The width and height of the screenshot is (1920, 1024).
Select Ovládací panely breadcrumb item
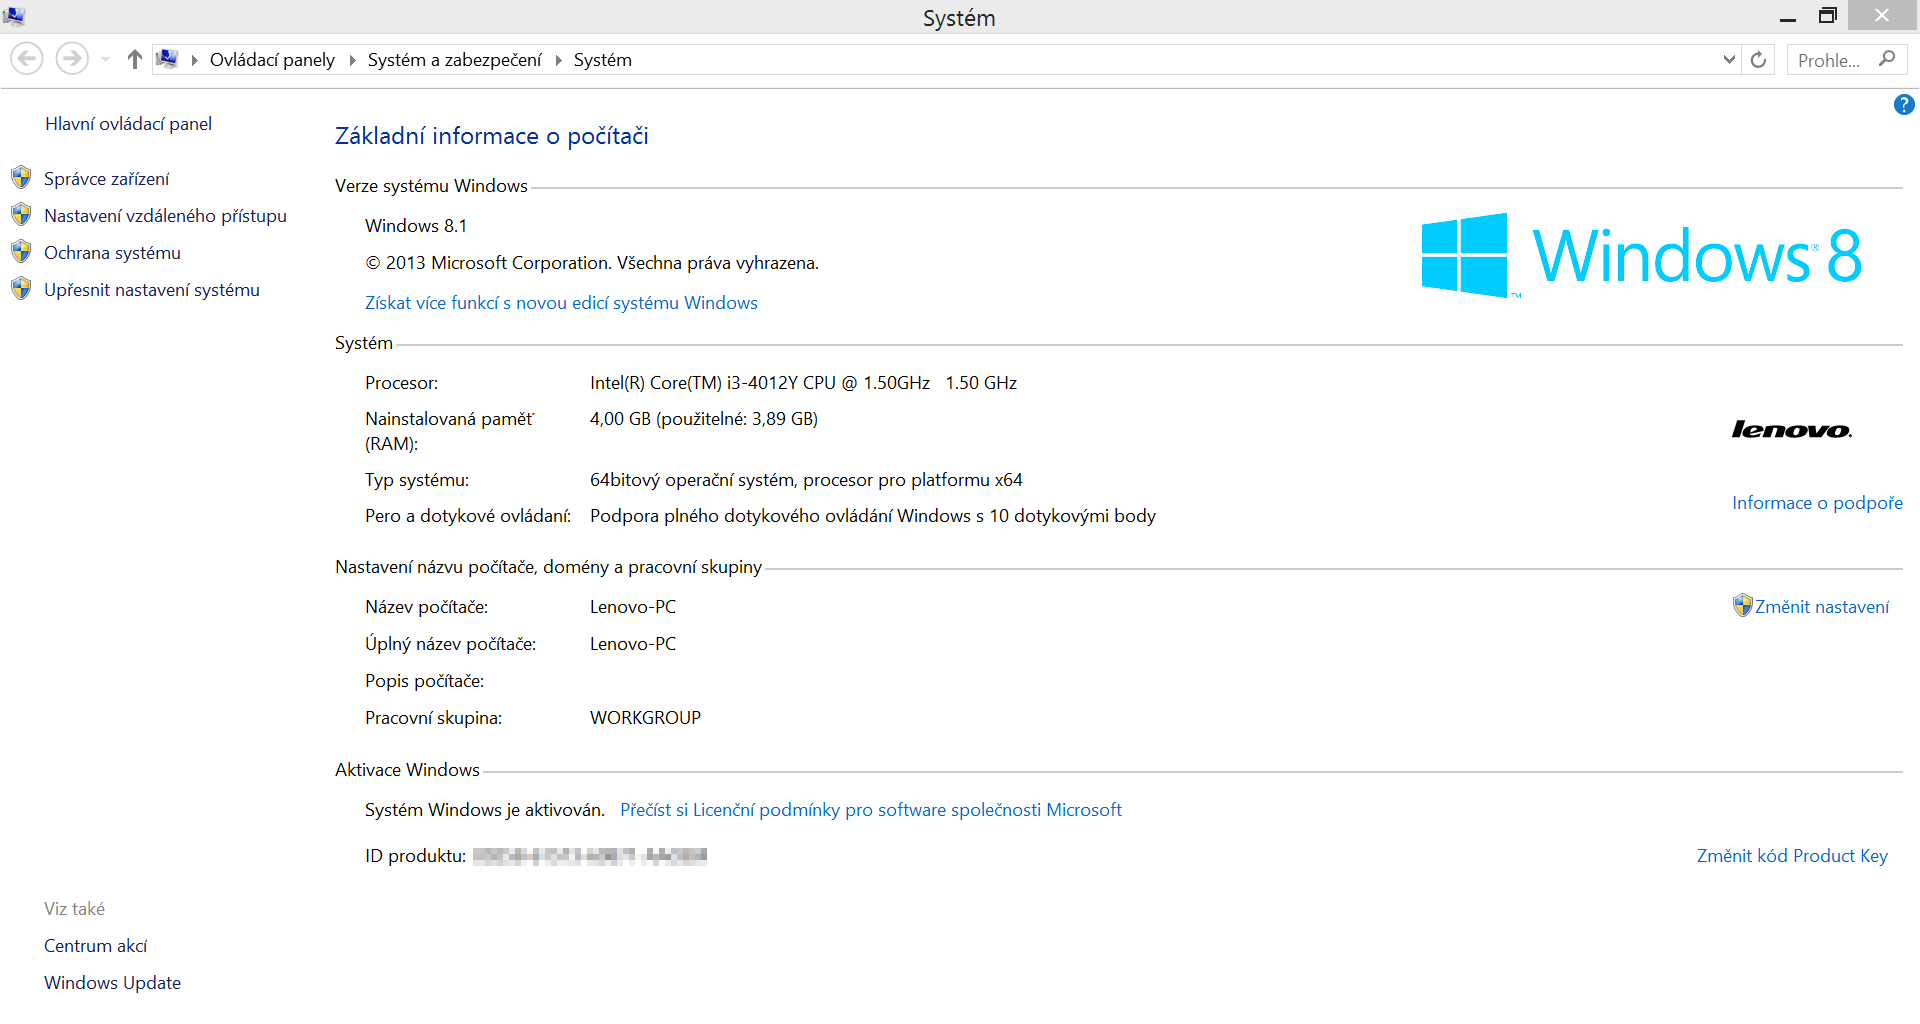(x=272, y=60)
